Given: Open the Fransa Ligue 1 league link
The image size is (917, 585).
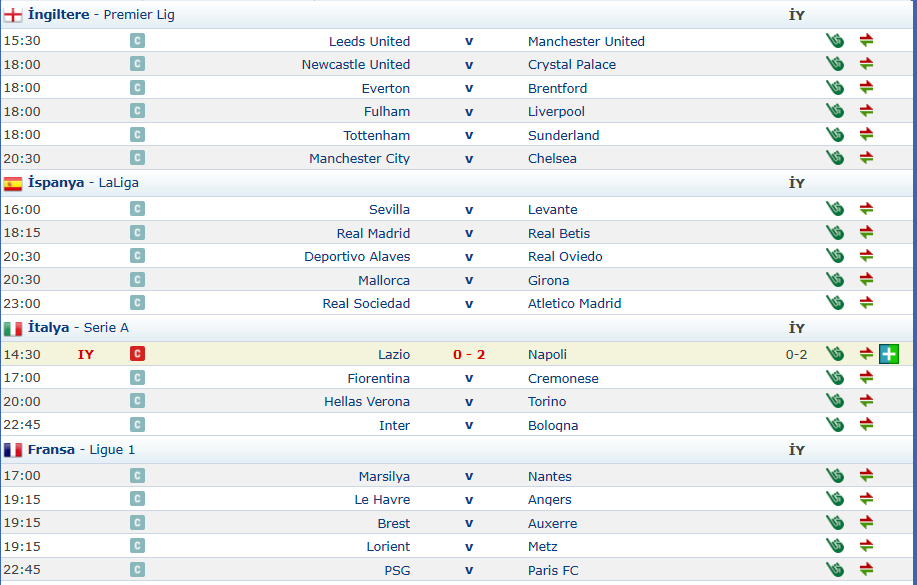Looking at the screenshot, I should coord(81,449).
